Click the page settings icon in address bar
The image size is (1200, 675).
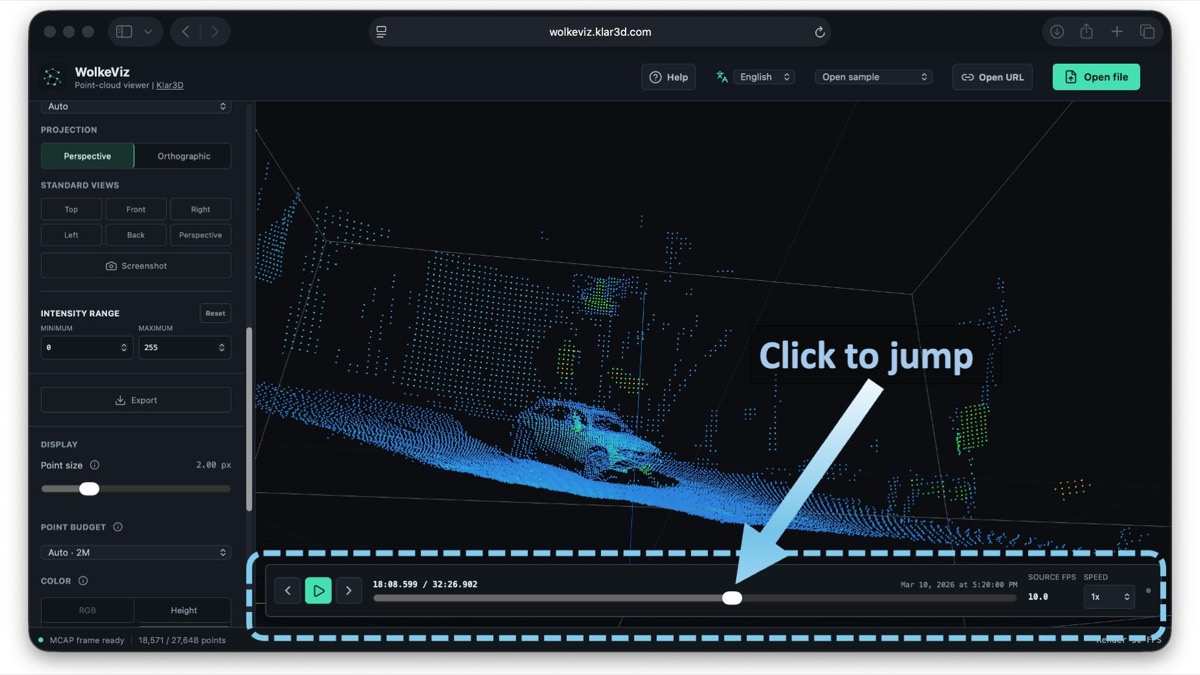(x=381, y=32)
